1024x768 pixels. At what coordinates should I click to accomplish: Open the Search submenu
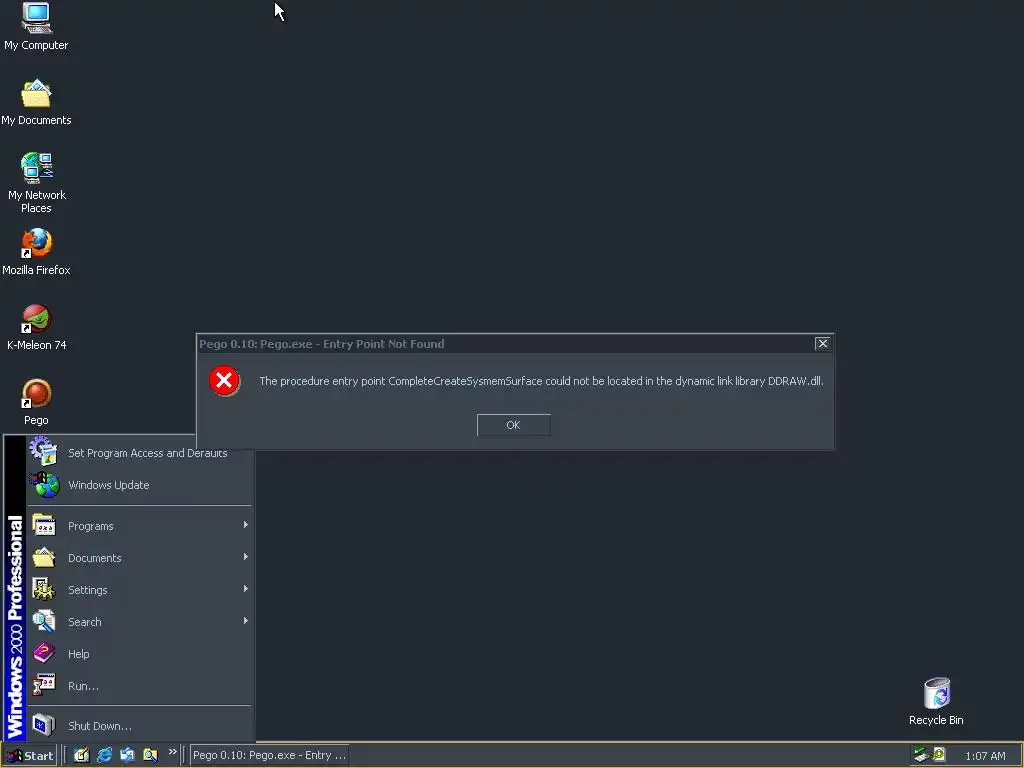(138, 622)
